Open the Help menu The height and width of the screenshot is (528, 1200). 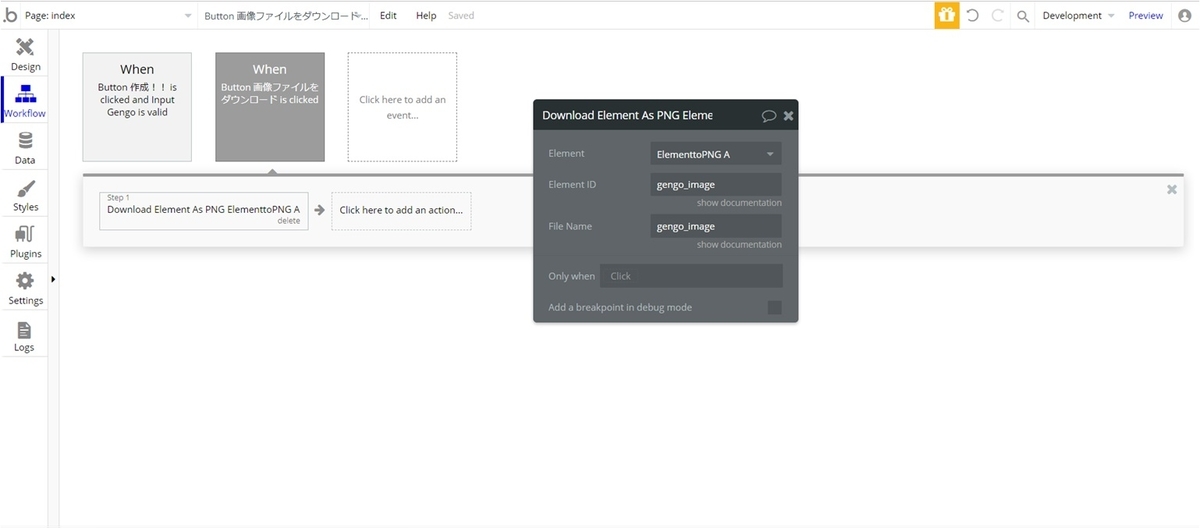426,16
